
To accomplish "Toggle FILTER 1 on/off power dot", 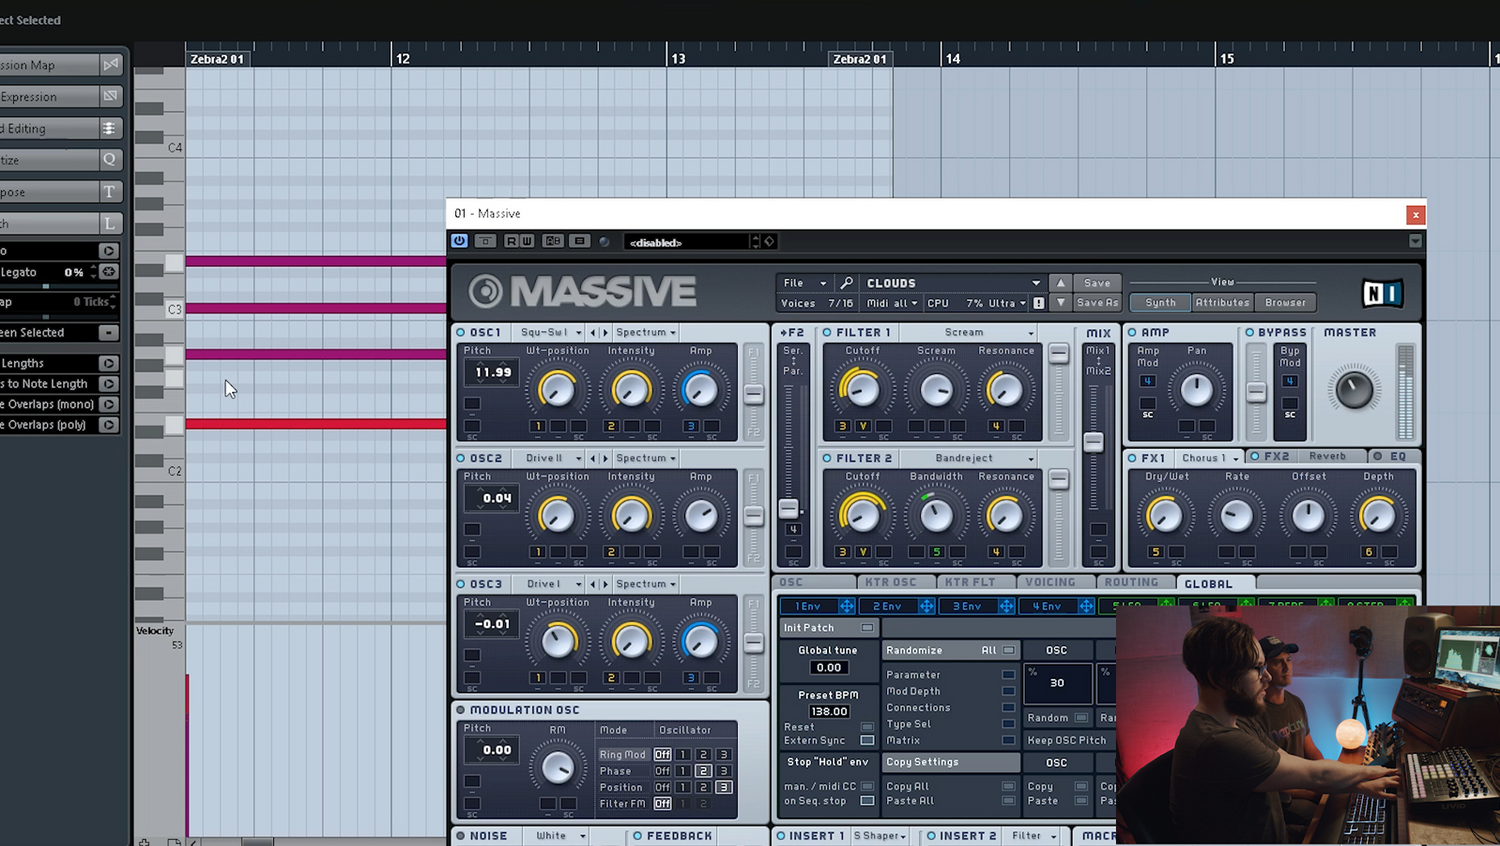I will click(x=827, y=332).
